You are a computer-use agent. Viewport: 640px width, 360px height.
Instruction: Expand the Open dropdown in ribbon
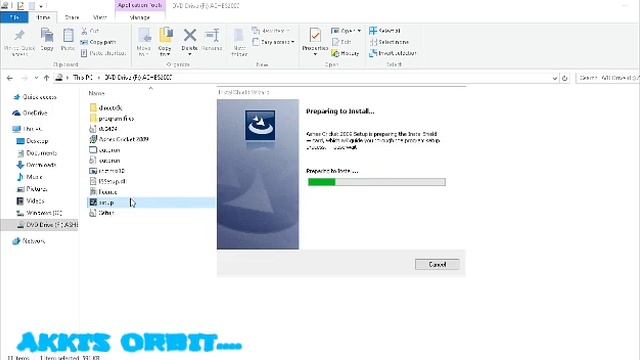[x=346, y=31]
